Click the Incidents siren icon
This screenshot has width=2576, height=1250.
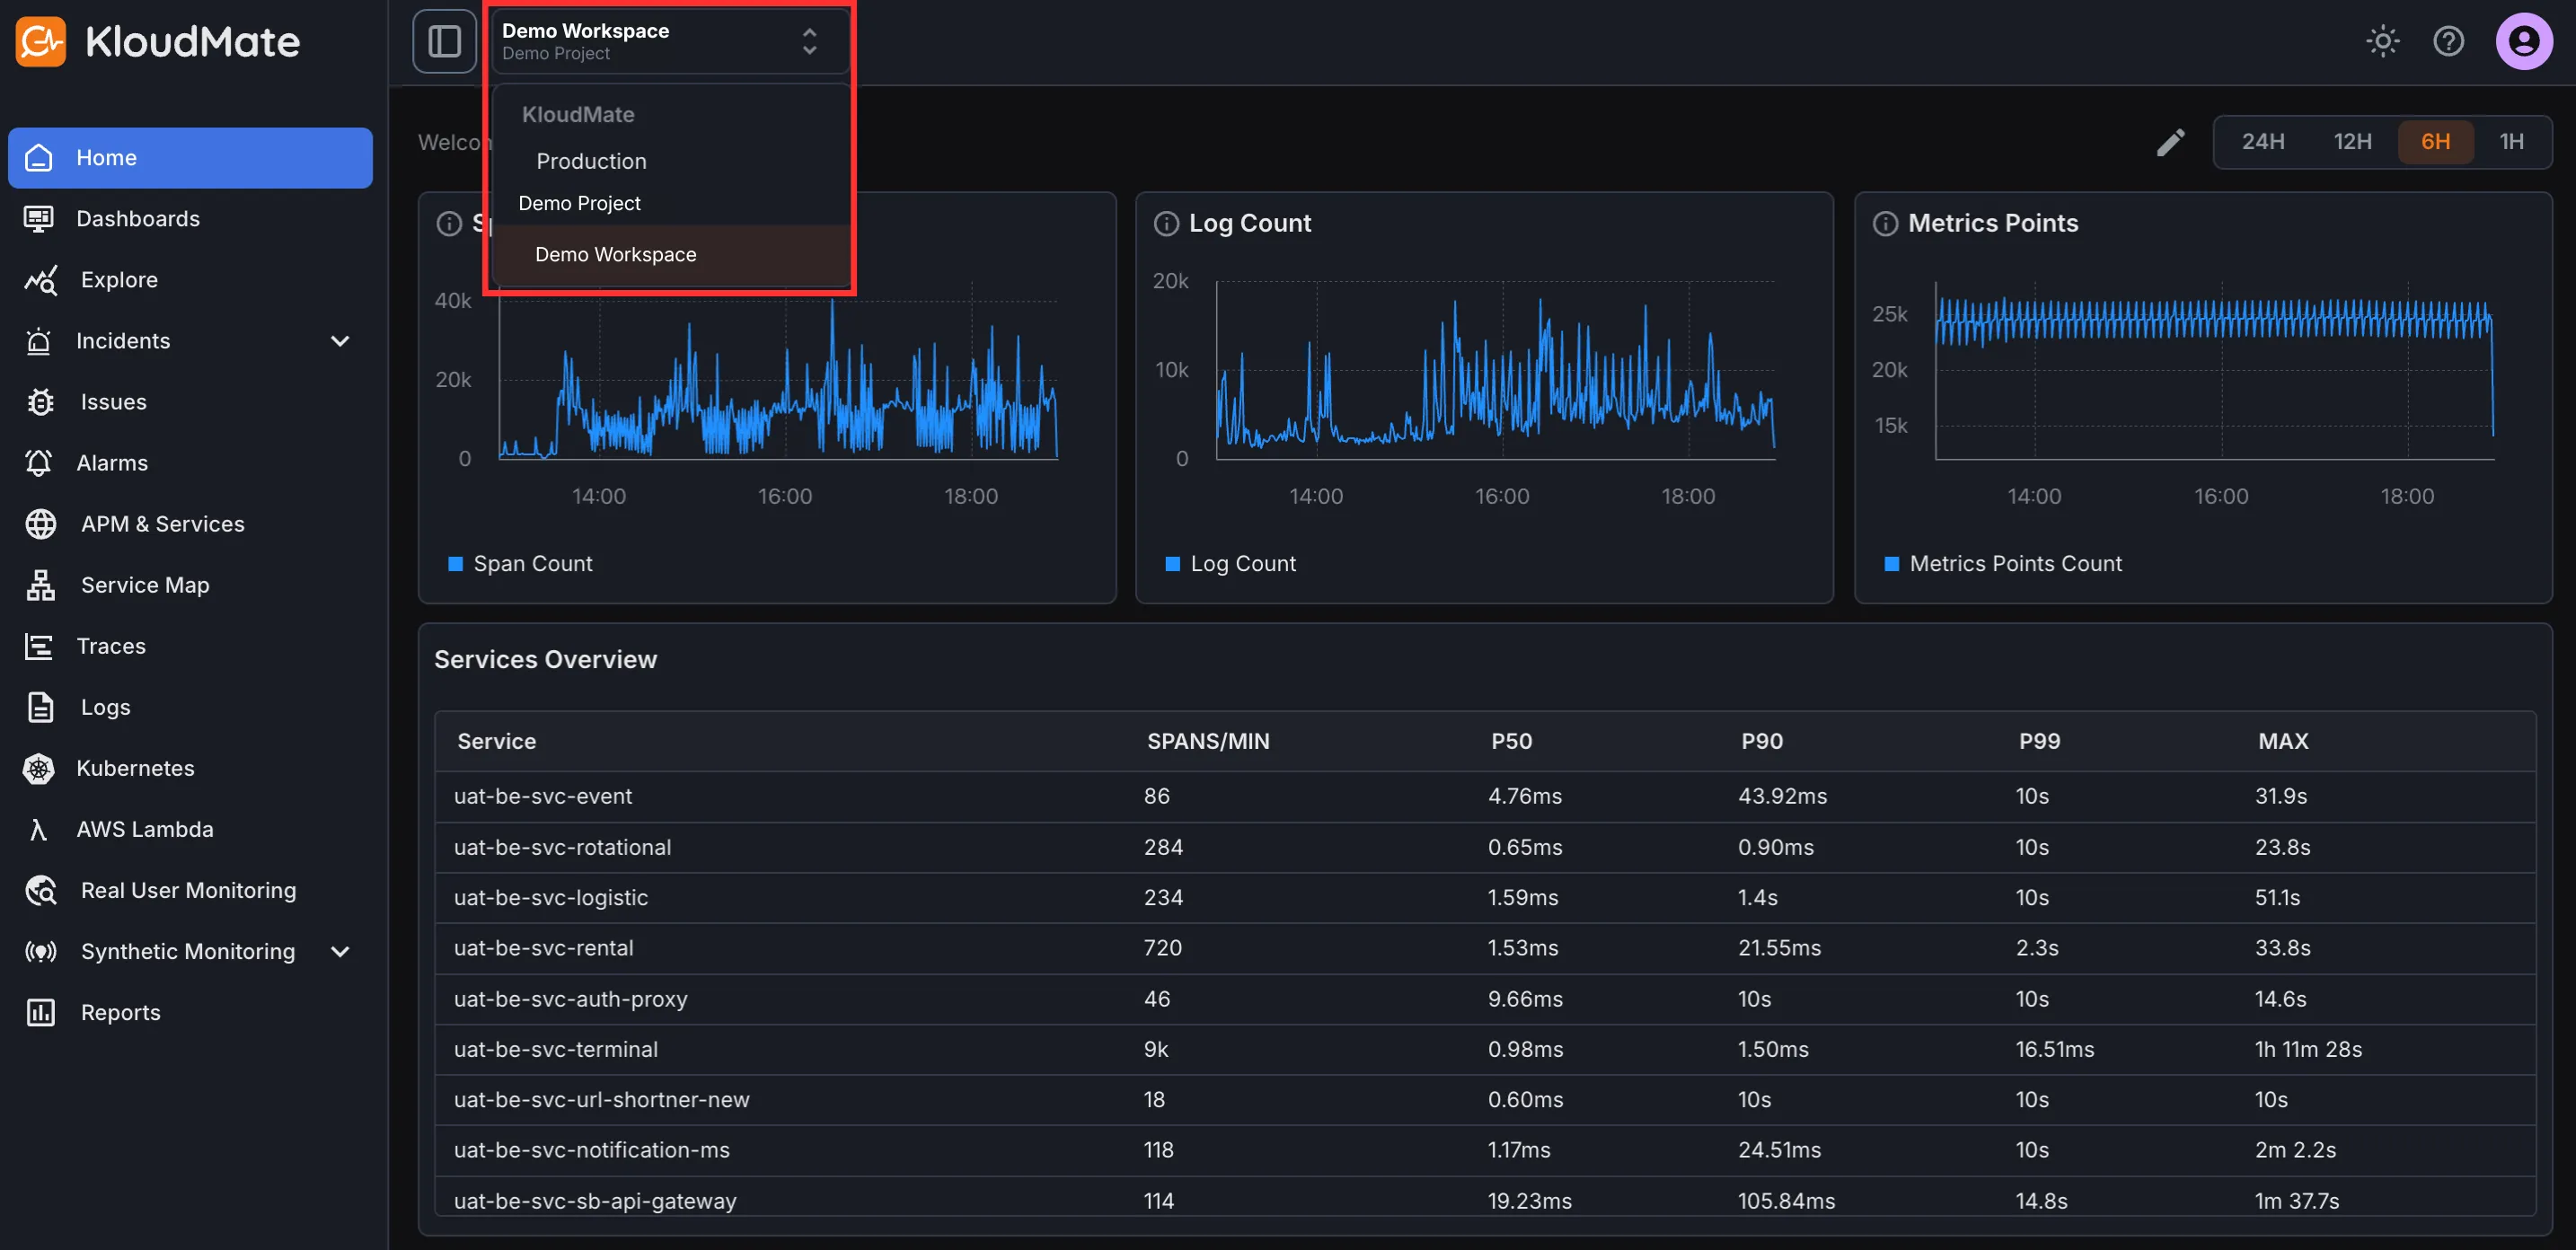pyautogui.click(x=39, y=341)
